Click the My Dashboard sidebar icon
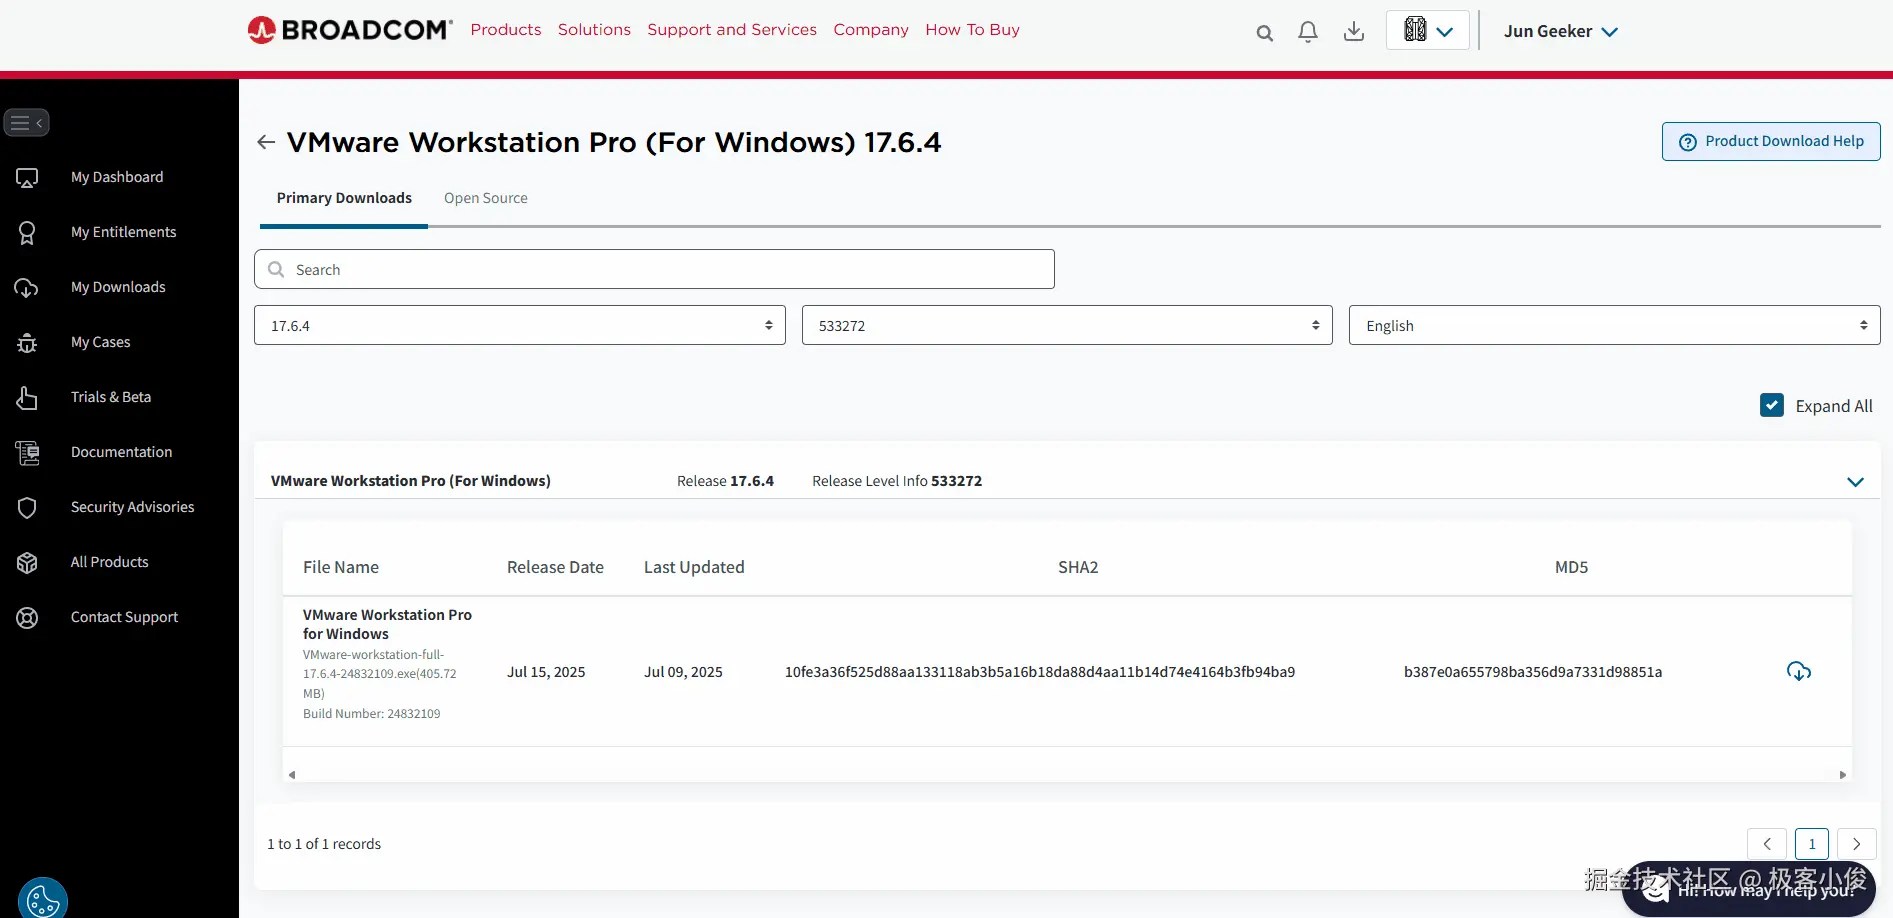 tap(27, 178)
